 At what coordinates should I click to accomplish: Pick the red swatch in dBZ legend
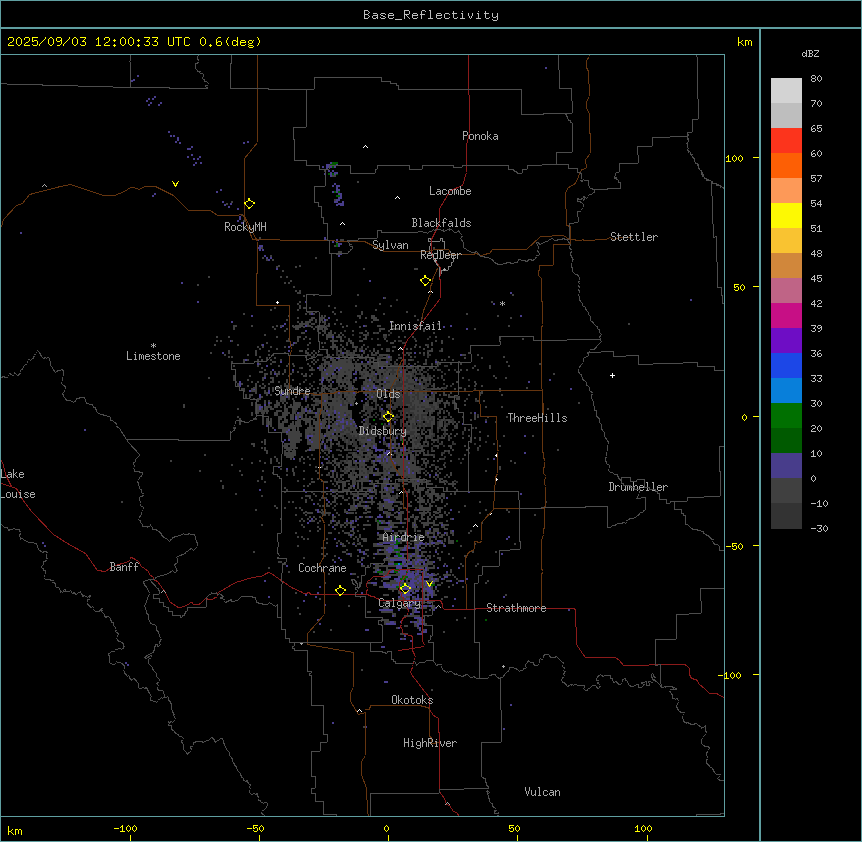(786, 141)
